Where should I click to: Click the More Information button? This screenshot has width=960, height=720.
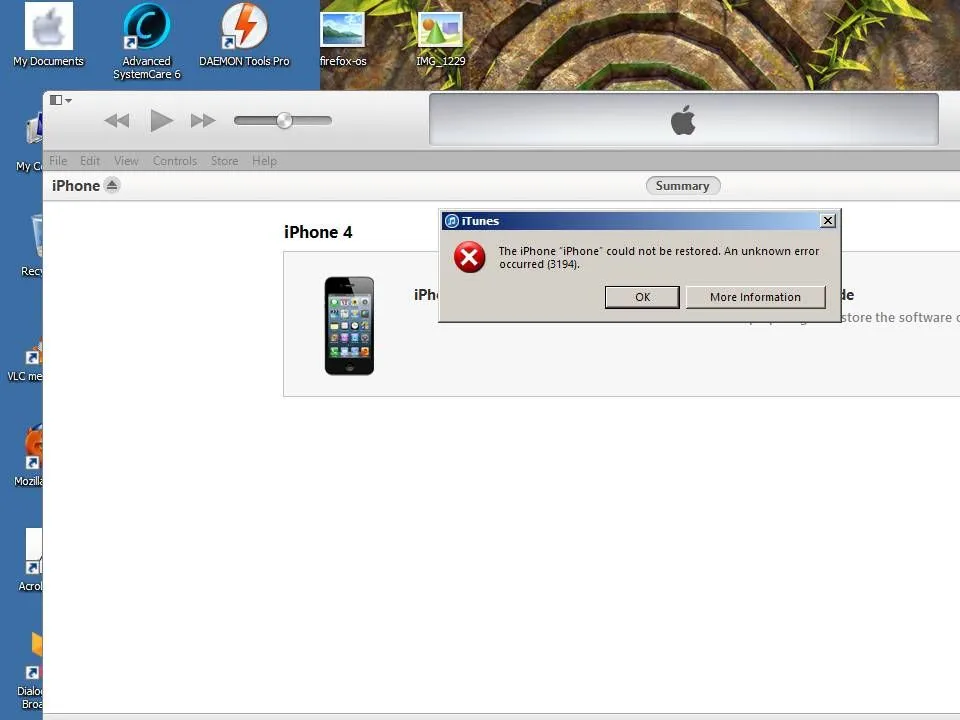(755, 297)
